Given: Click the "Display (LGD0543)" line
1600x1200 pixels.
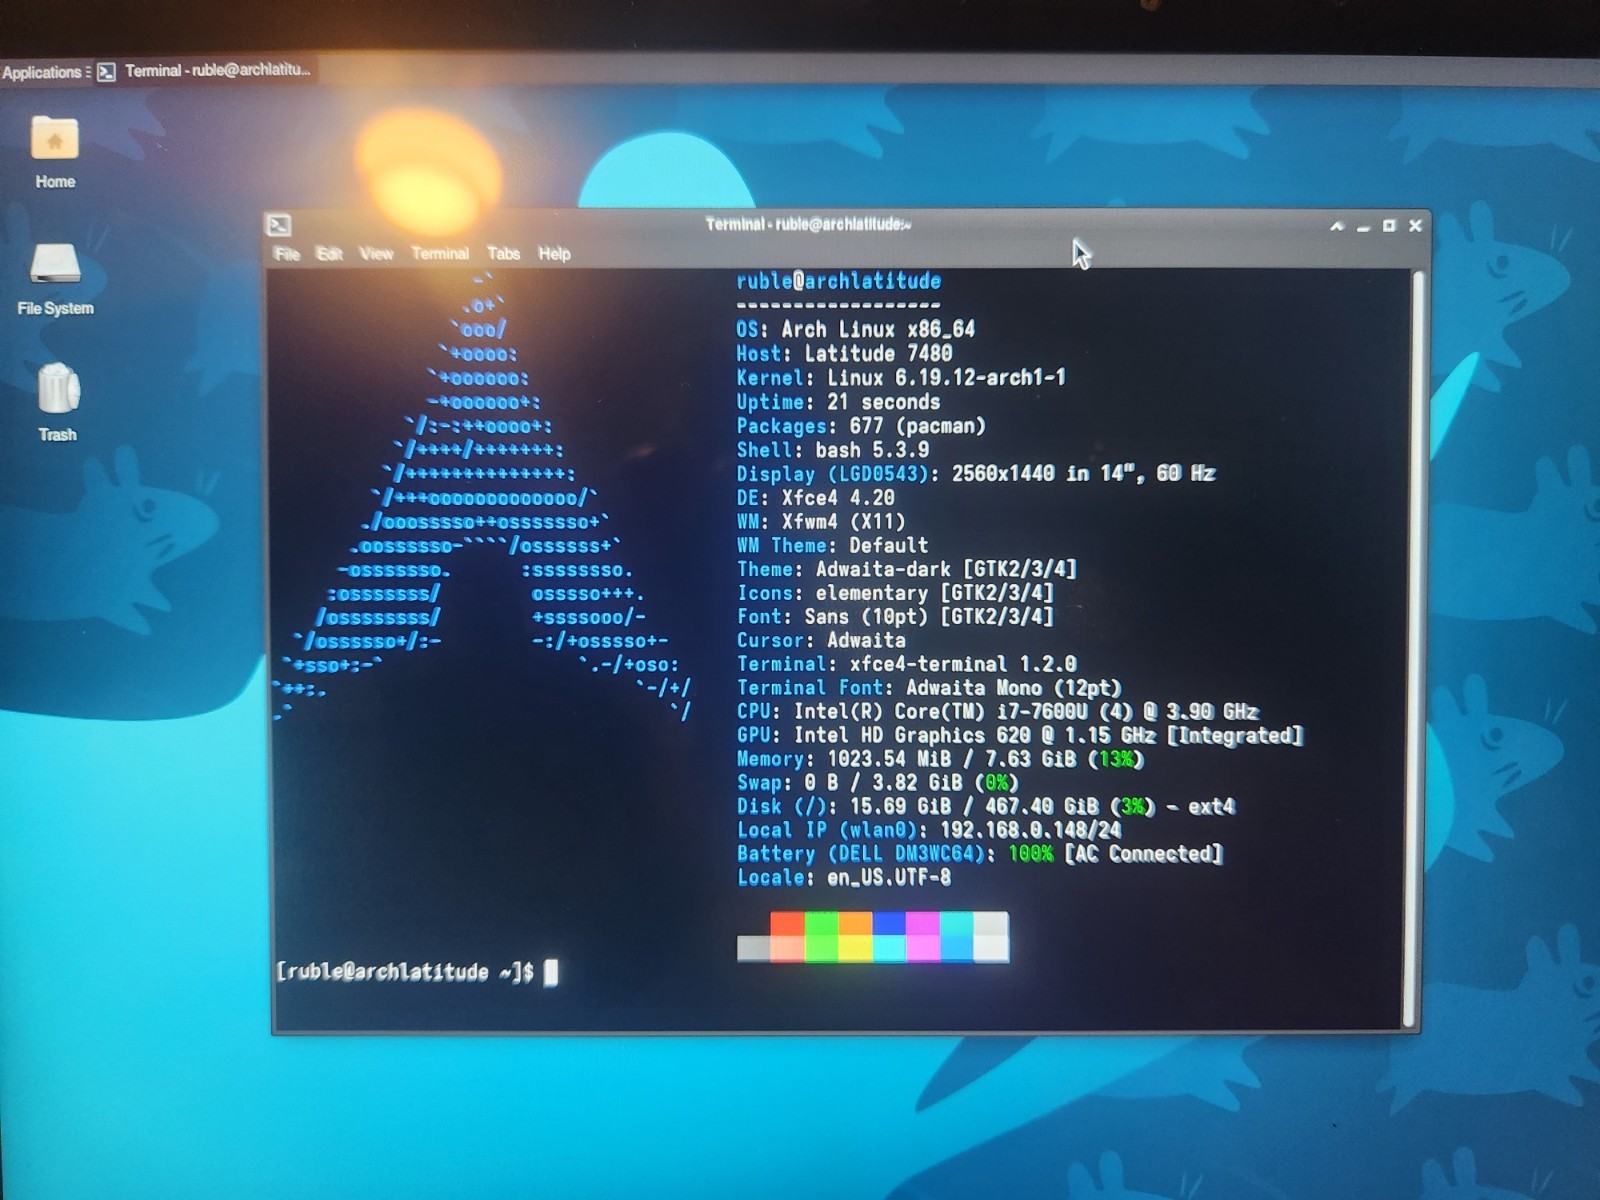Looking at the screenshot, I should pyautogui.click(x=976, y=473).
